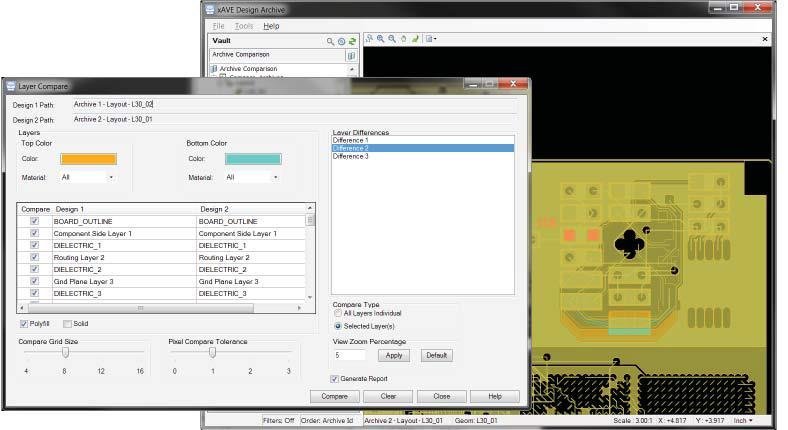The image size is (788, 430).
Task: Click the Filters: Off status entry
Action: pos(278,421)
